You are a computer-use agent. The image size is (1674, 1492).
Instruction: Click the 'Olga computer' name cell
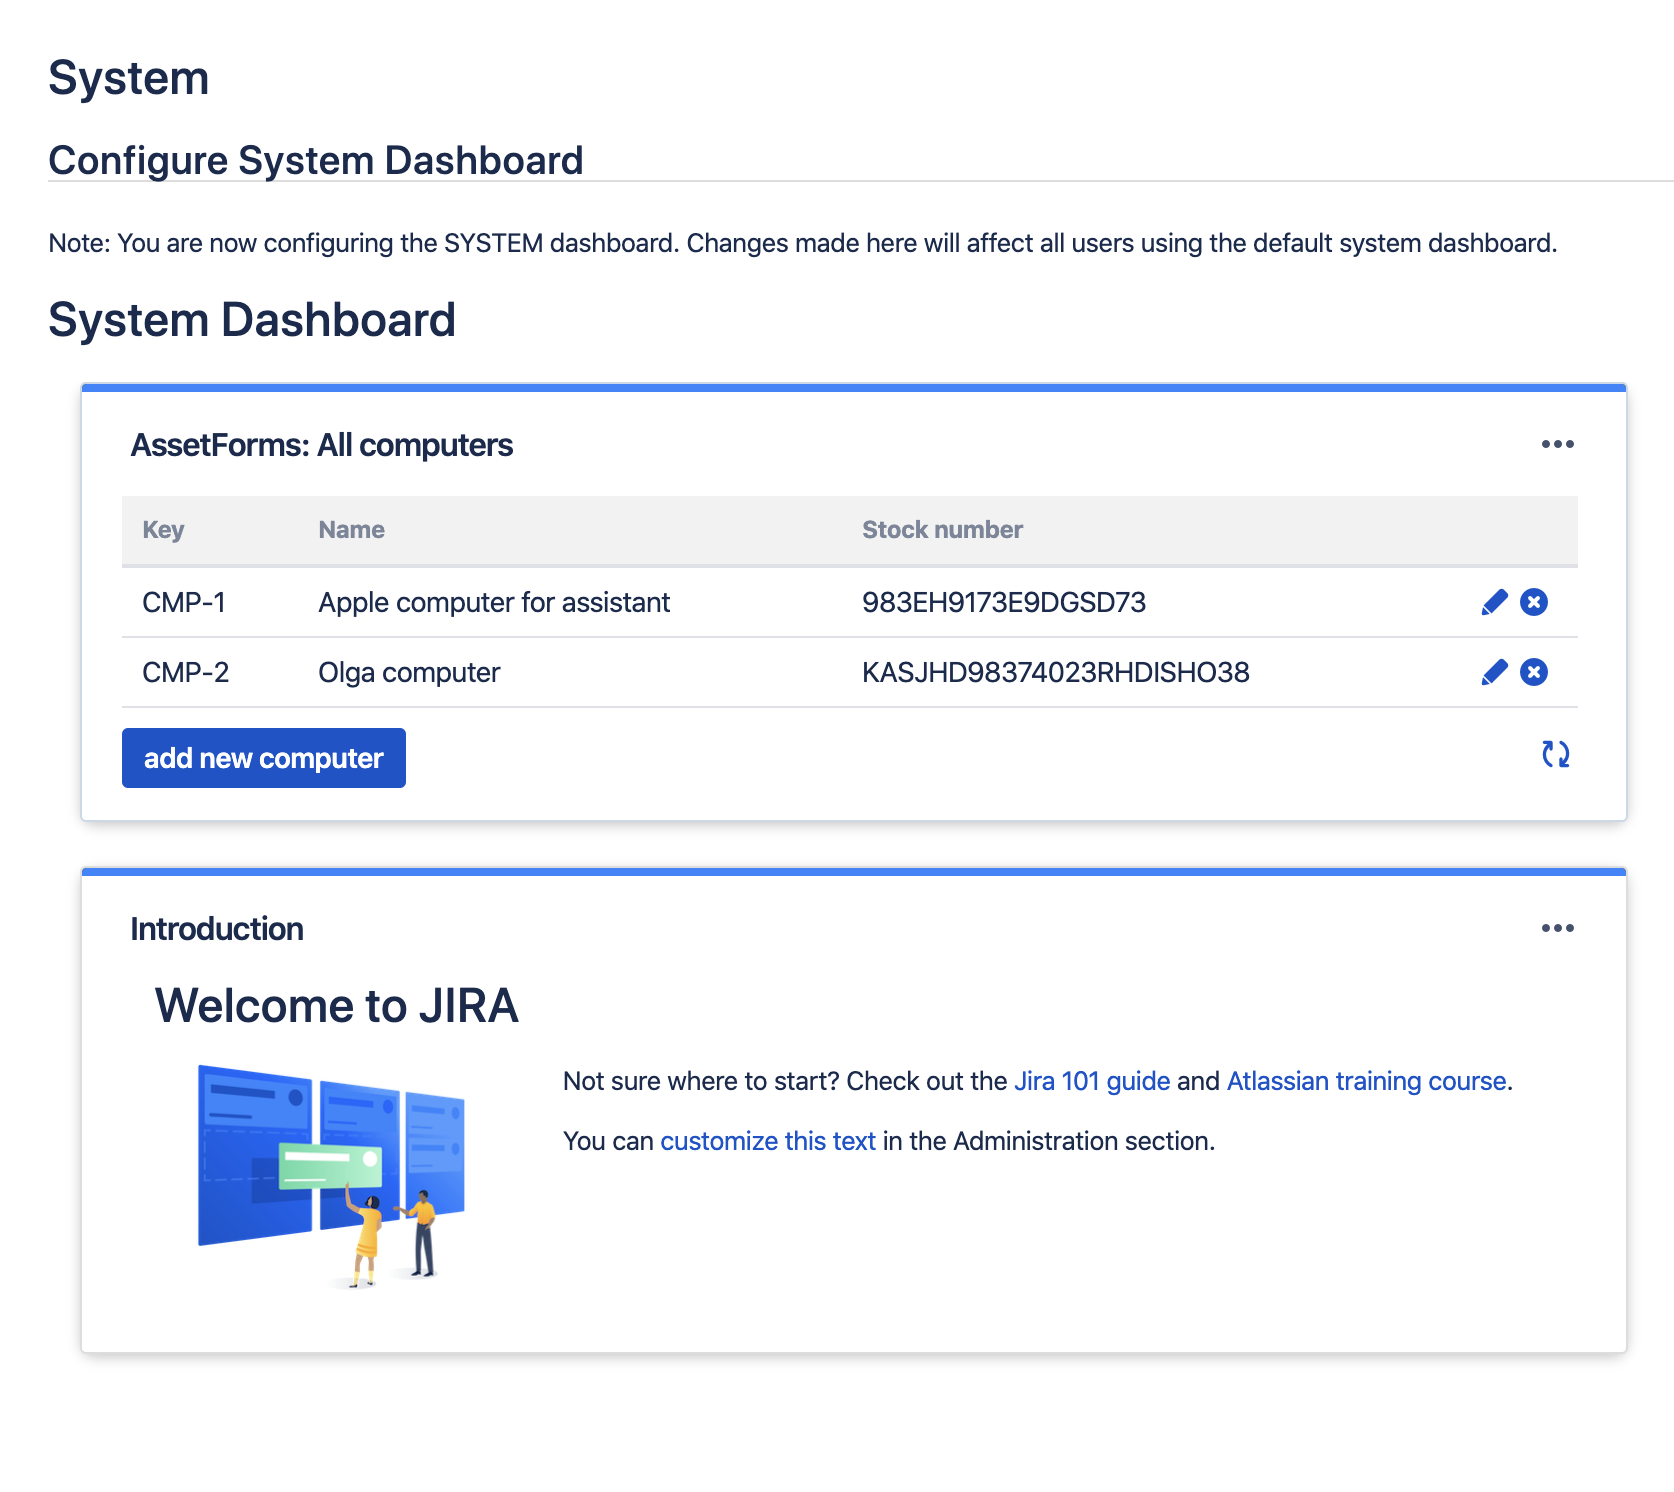(409, 672)
